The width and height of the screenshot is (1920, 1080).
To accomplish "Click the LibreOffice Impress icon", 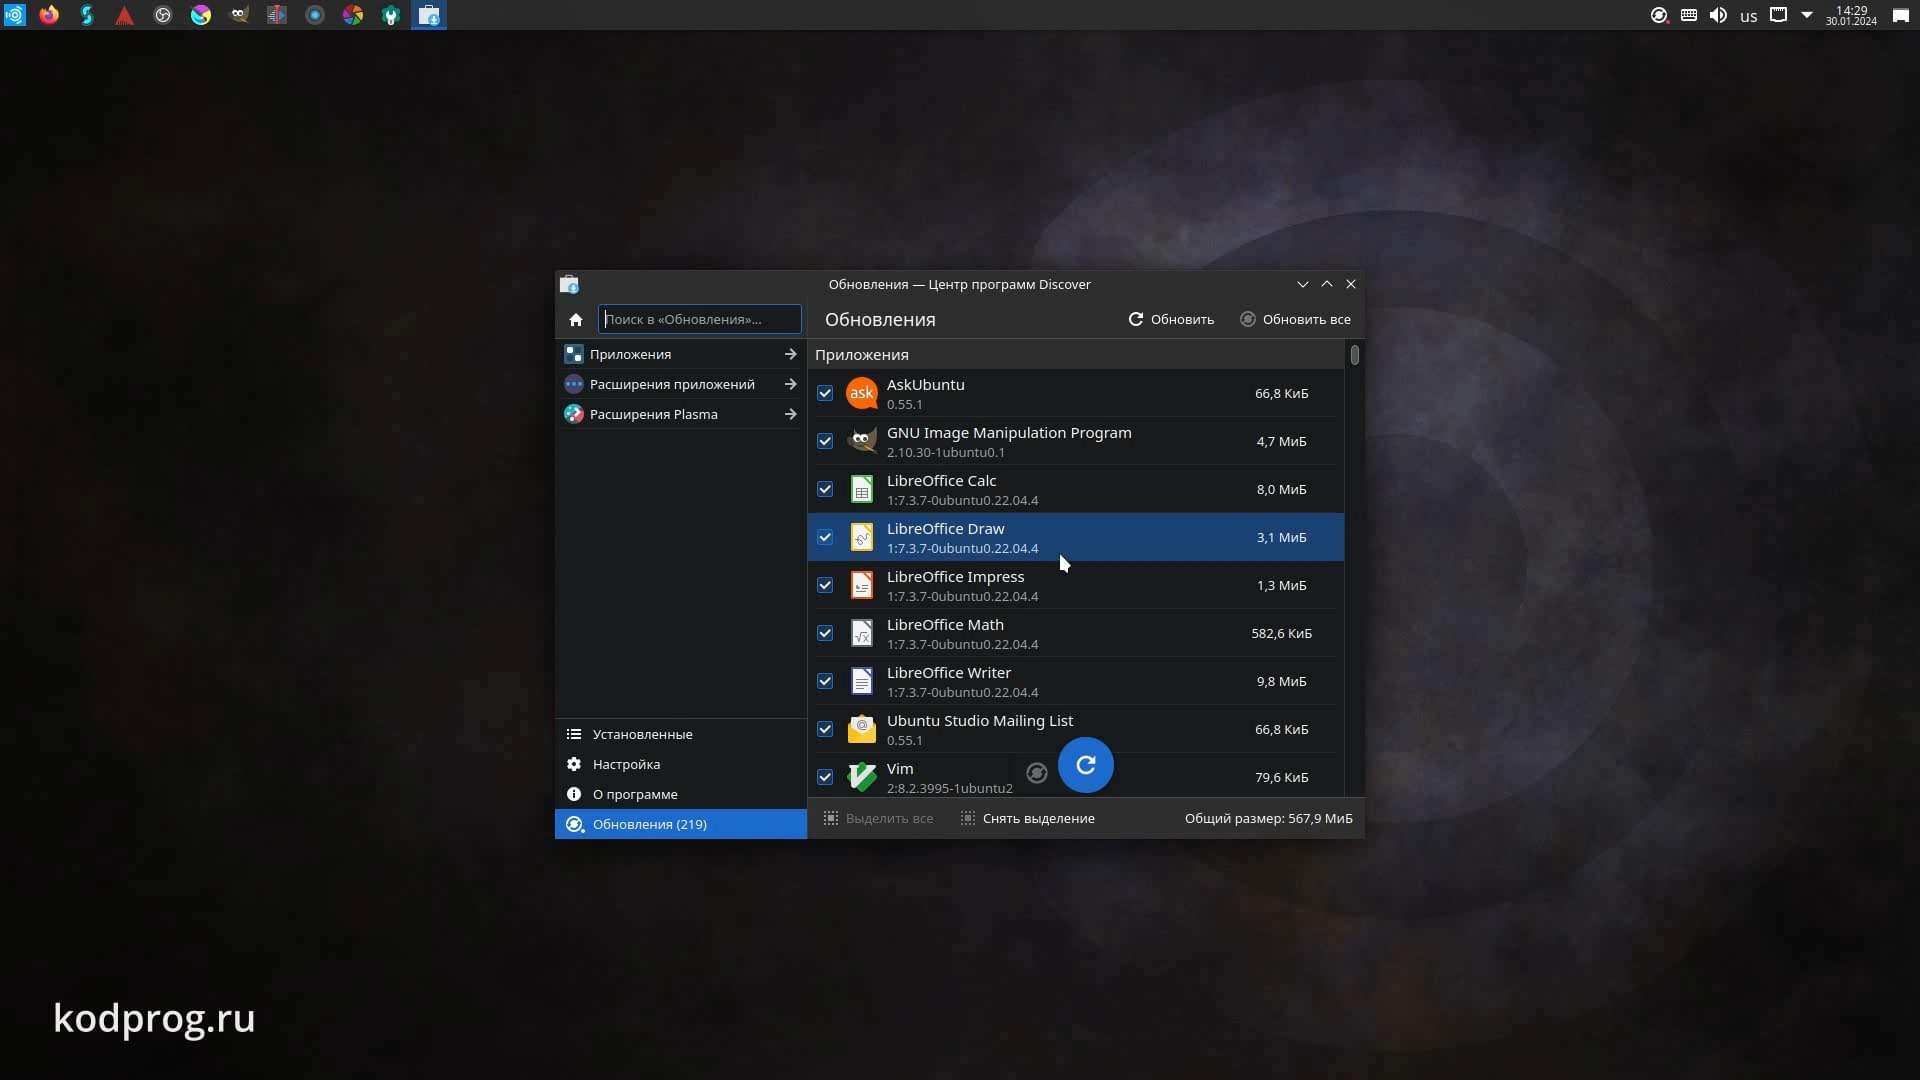I will [x=861, y=585].
